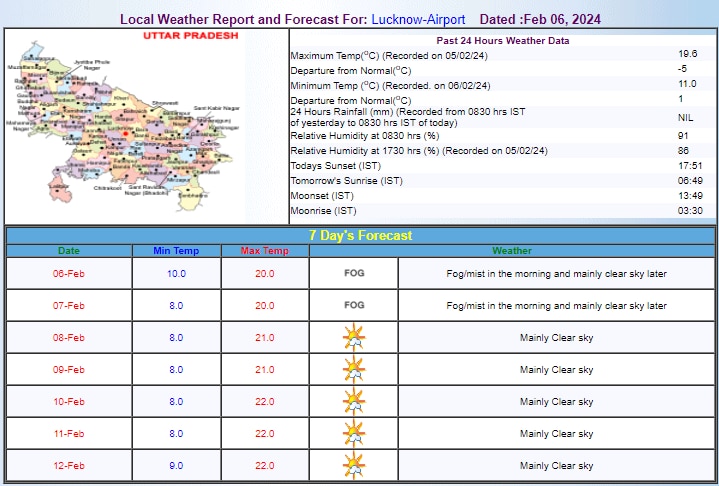Viewport: 719px width, 486px height.
Task: Click the Date column header
Action: click(x=69, y=251)
